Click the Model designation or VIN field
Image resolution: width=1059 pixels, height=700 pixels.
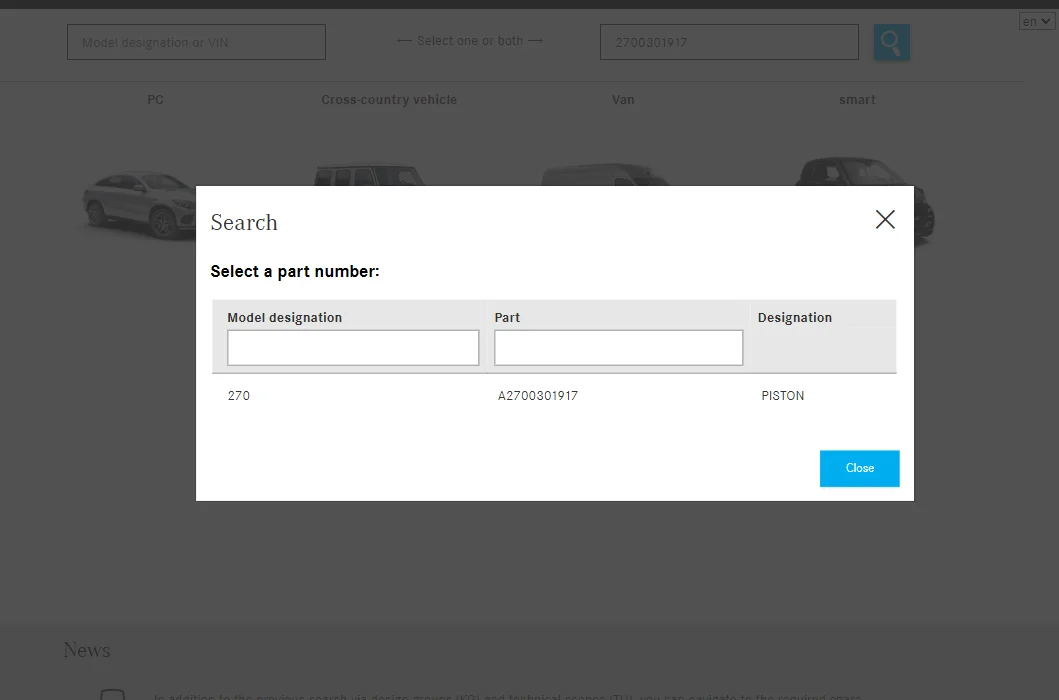[x=197, y=42]
